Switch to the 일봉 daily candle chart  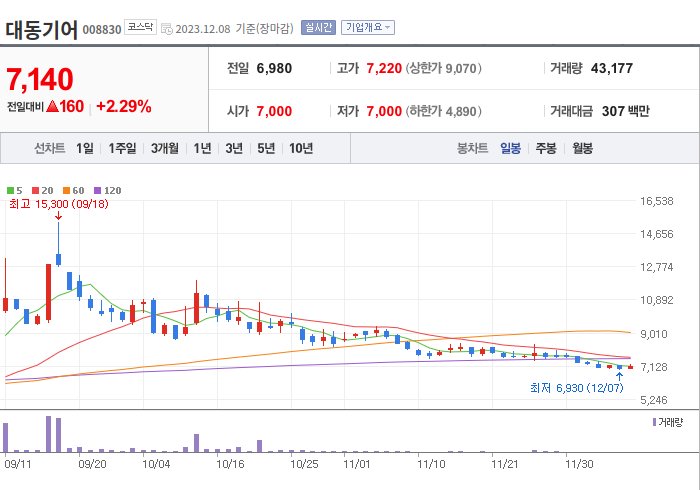tap(510, 148)
